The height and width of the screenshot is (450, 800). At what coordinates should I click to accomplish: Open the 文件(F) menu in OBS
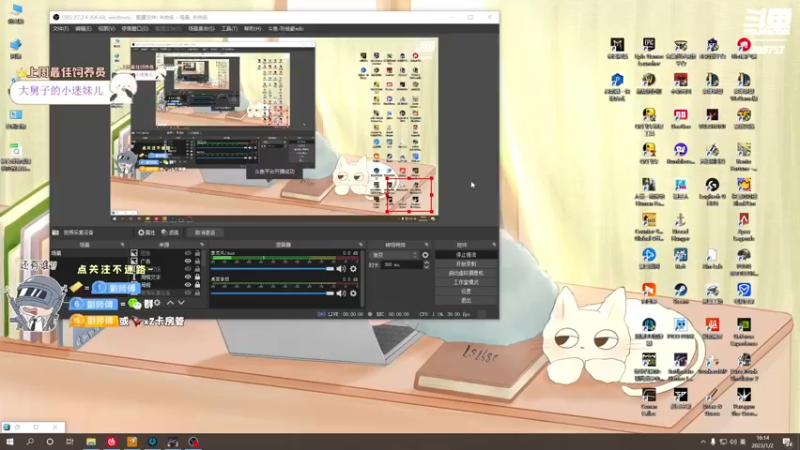60,29
